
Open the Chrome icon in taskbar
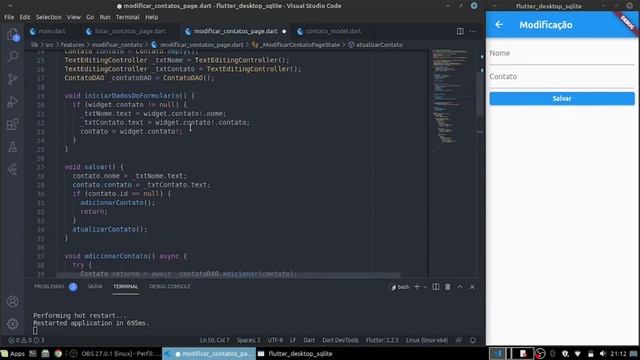pos(58,353)
